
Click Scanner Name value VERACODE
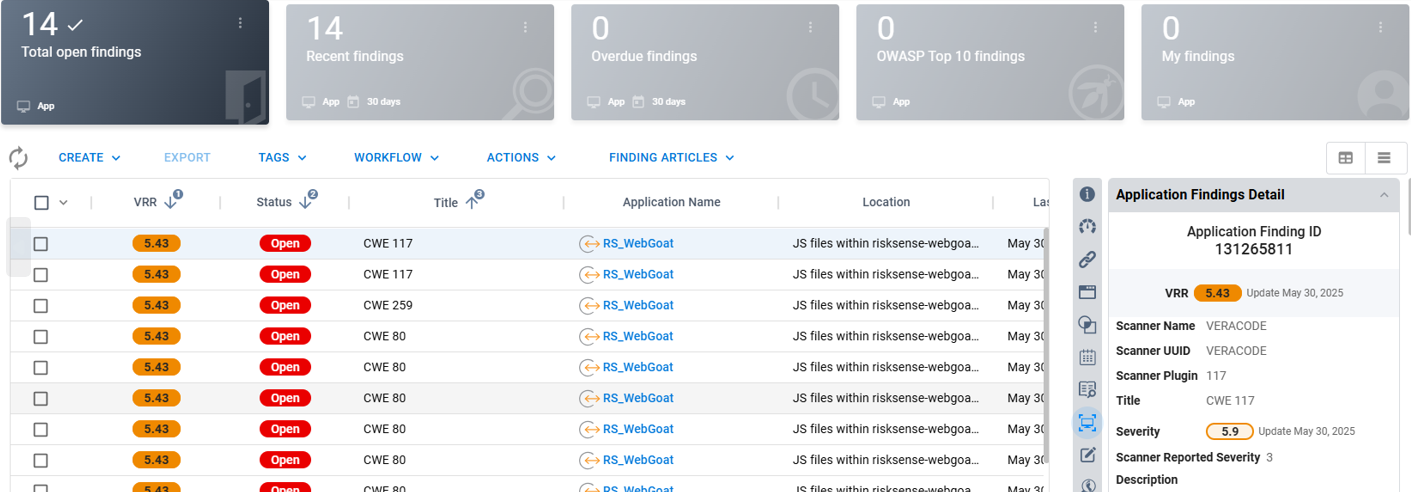coord(1236,326)
